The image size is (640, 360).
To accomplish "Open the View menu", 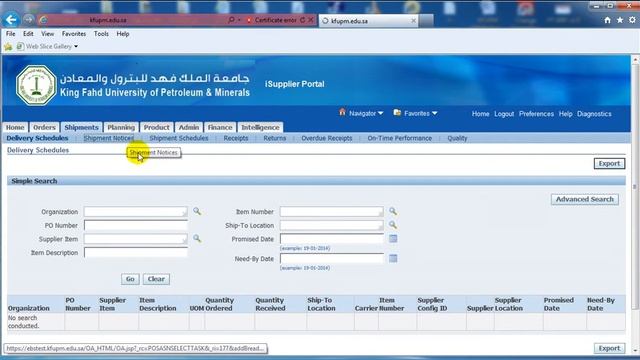I will click(47, 34).
